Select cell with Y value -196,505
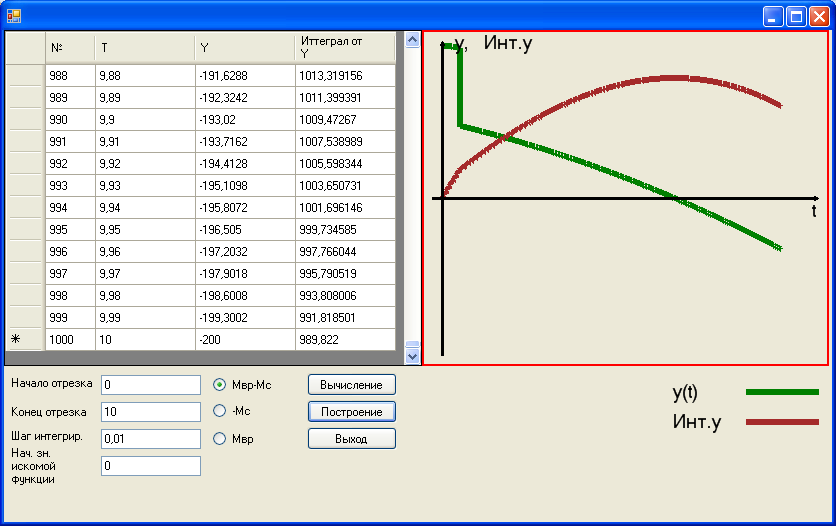This screenshot has width=836, height=526. [245, 230]
